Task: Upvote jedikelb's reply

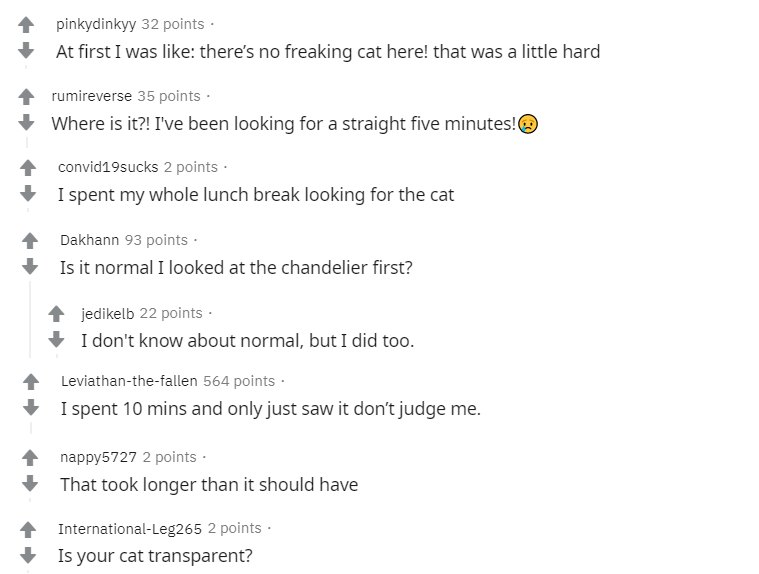Action: click(x=56, y=314)
